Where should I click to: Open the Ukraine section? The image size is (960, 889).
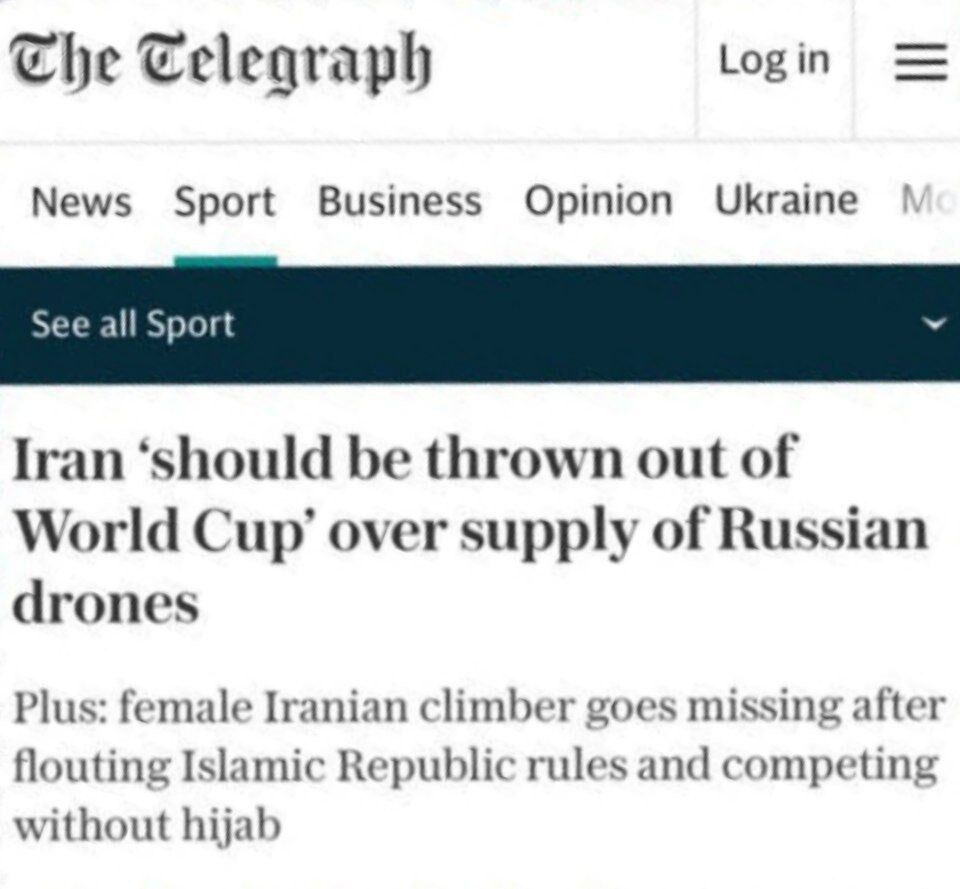pyautogui.click(x=785, y=201)
